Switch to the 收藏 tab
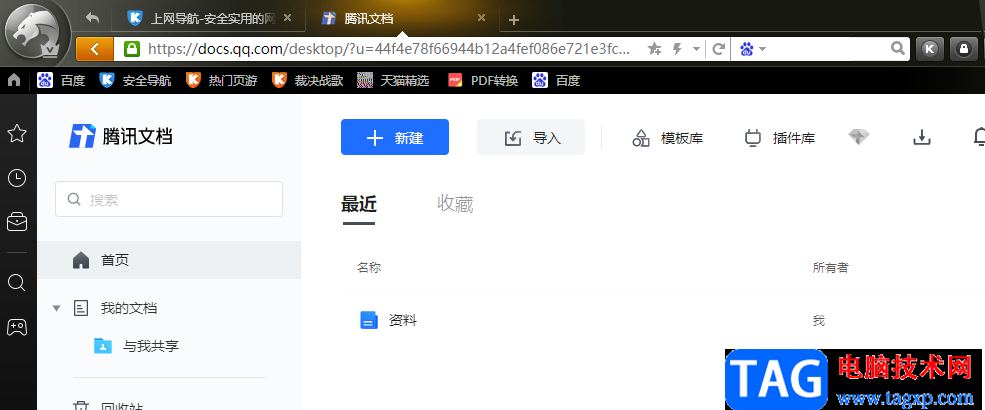Viewport: 985px width, 410px height. [455, 204]
